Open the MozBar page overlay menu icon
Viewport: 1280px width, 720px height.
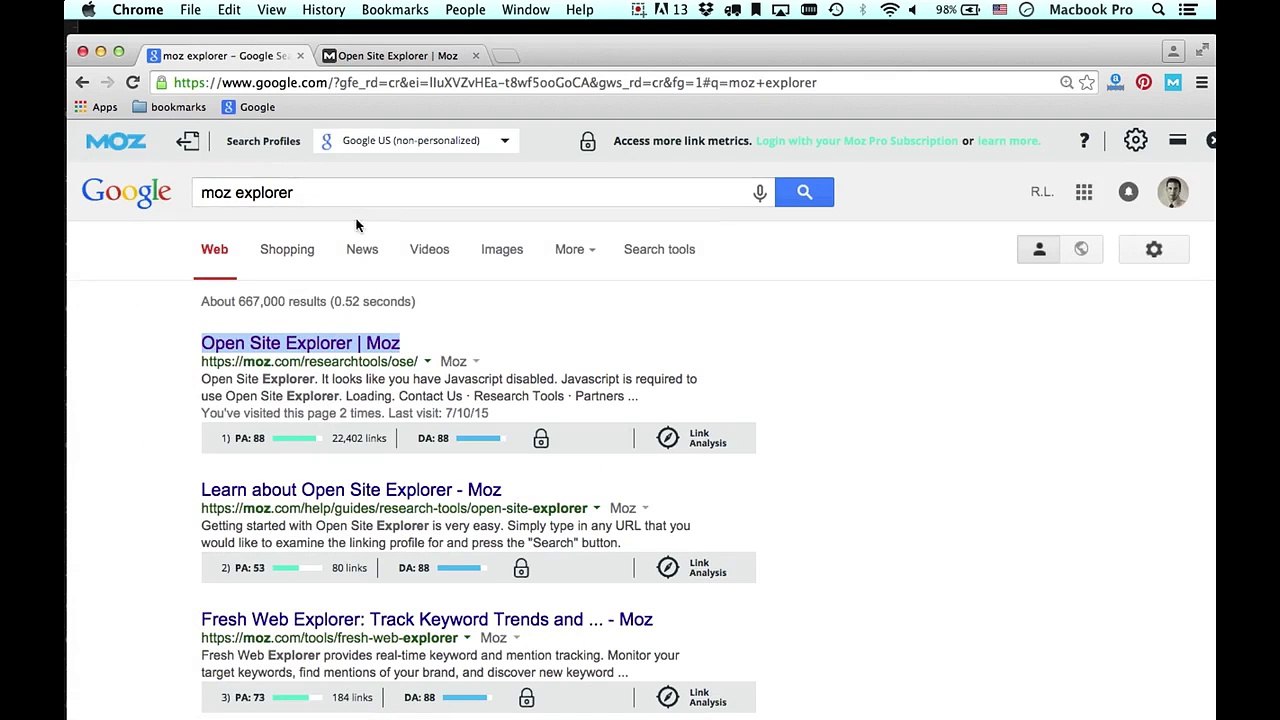[x=1178, y=141]
